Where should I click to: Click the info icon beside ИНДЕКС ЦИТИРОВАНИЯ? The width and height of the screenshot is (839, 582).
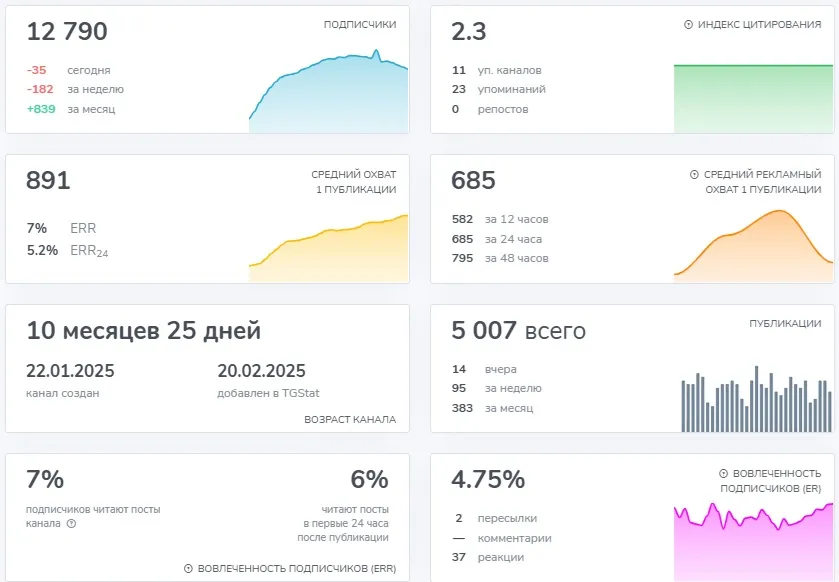(688, 25)
